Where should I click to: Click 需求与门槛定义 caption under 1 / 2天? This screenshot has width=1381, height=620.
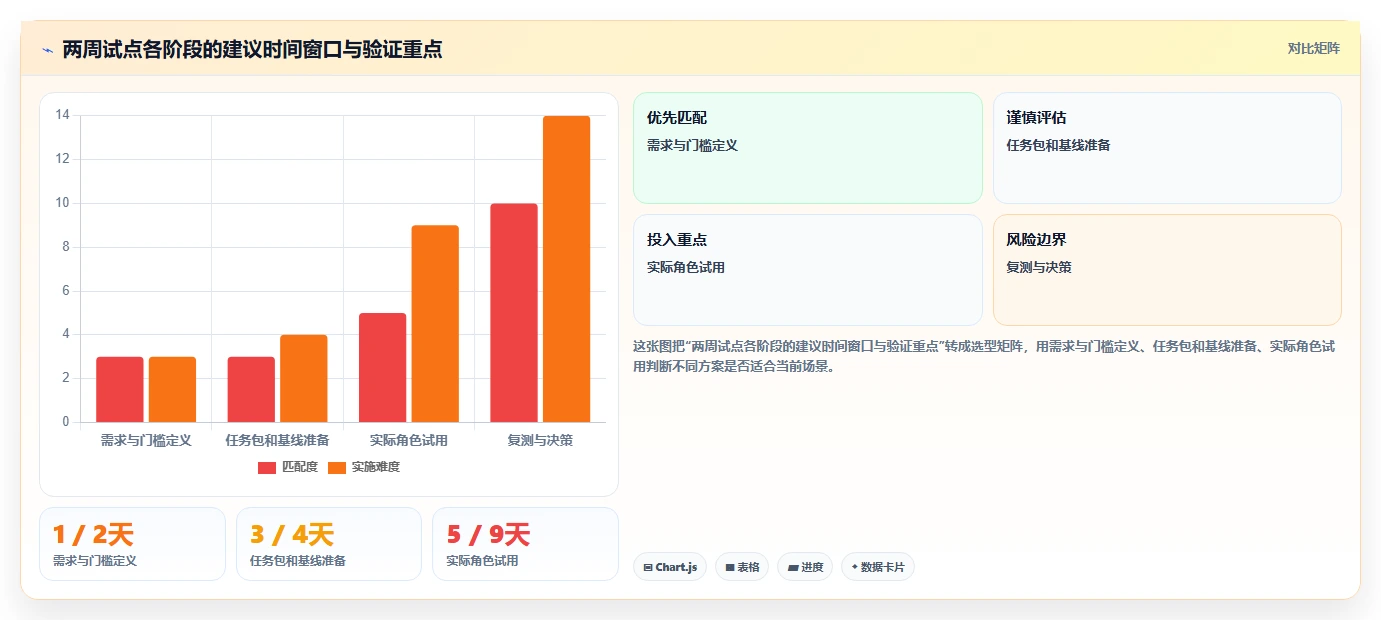pyautogui.click(x=95, y=561)
